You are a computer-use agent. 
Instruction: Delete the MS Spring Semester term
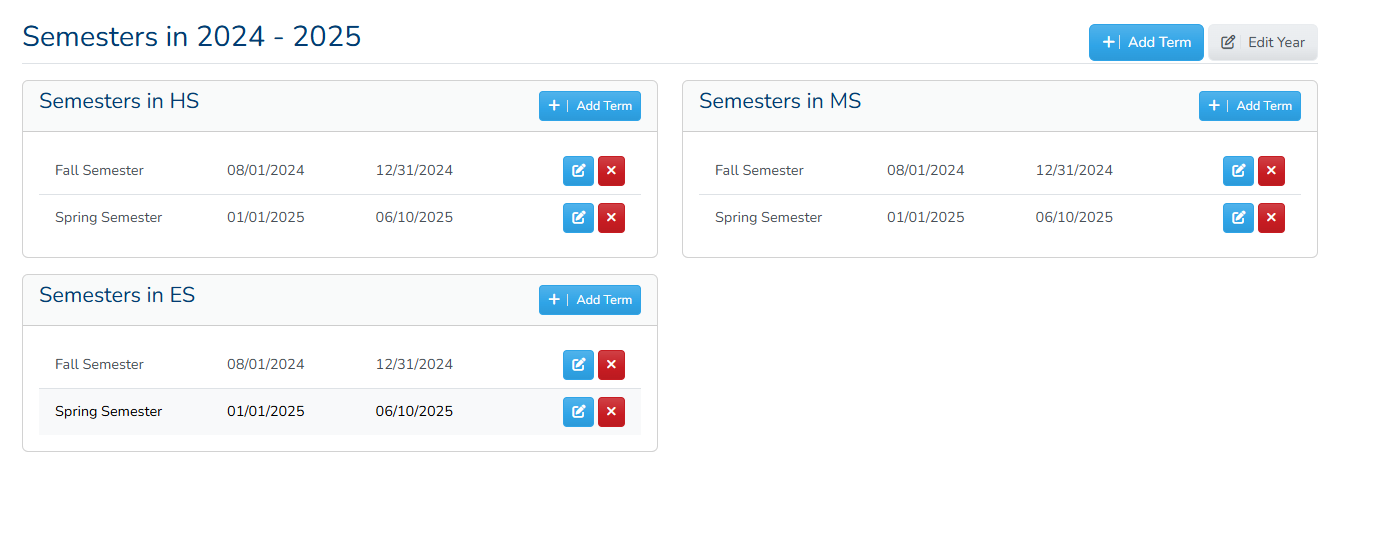tap(1271, 218)
